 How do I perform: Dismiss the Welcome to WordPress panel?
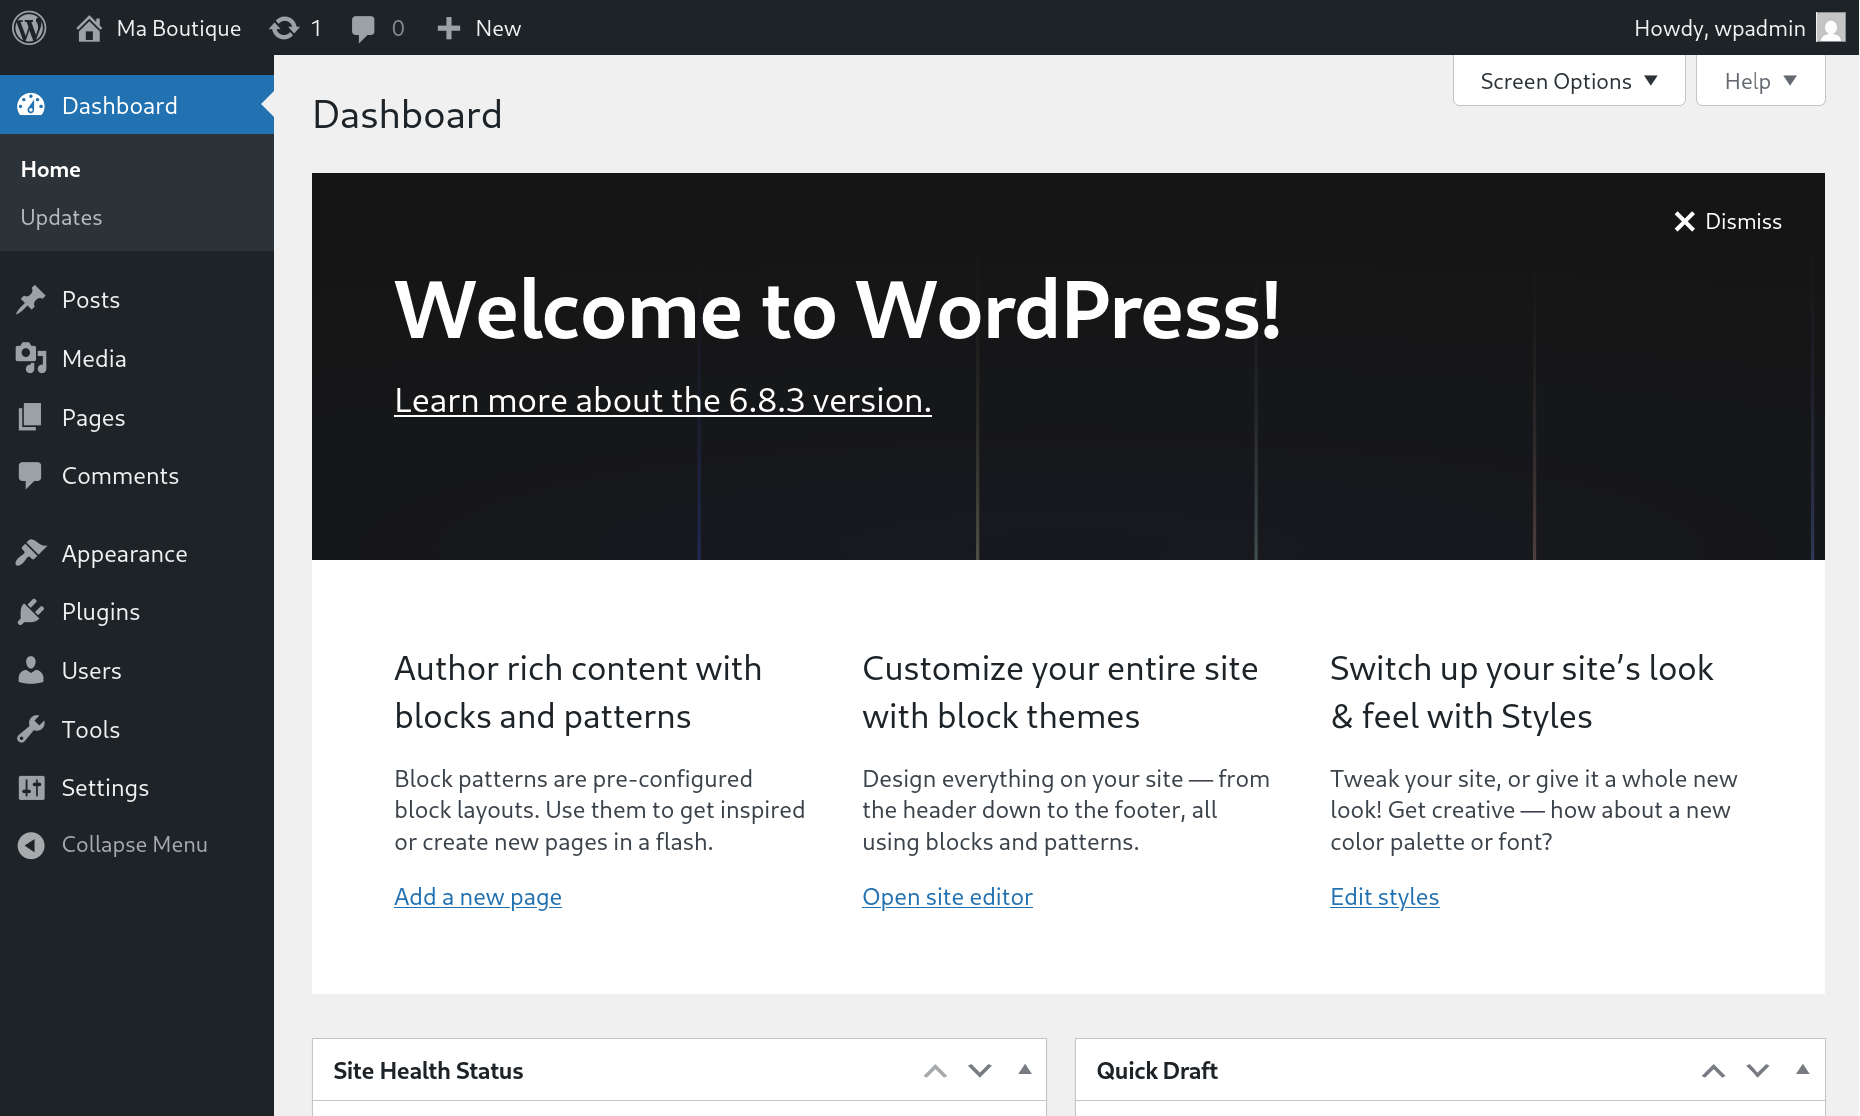click(x=1728, y=222)
